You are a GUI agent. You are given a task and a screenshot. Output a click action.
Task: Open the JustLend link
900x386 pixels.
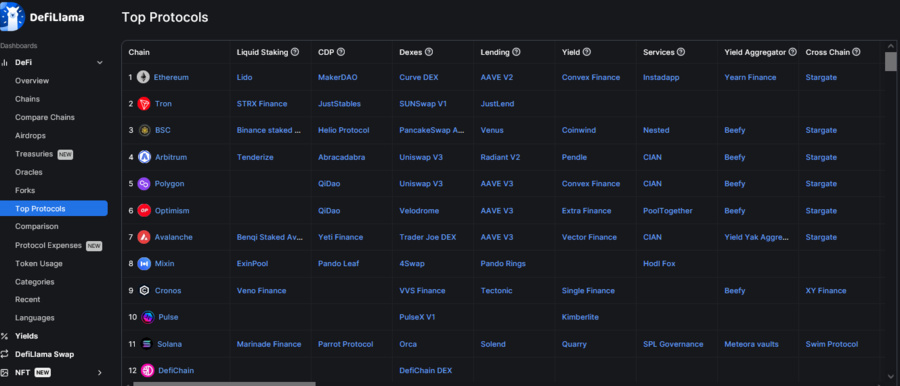coord(497,104)
